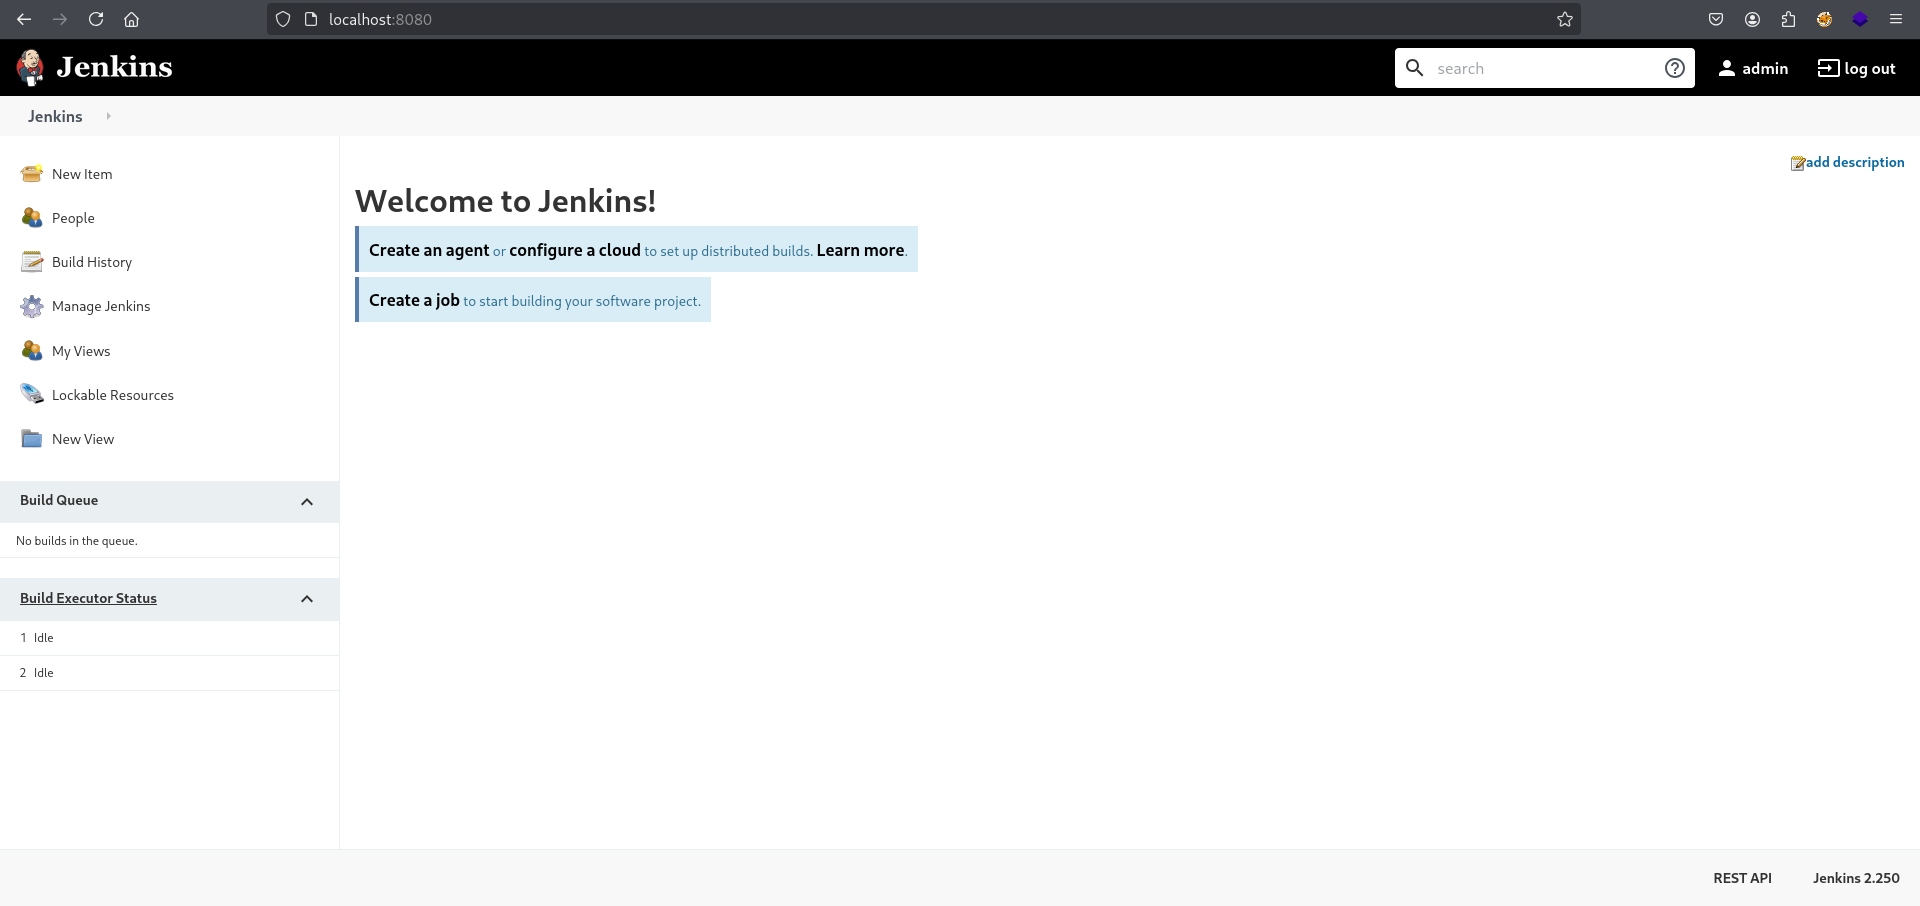Click browser forward arrow
Screen dimensions: 1920x906
(60, 19)
